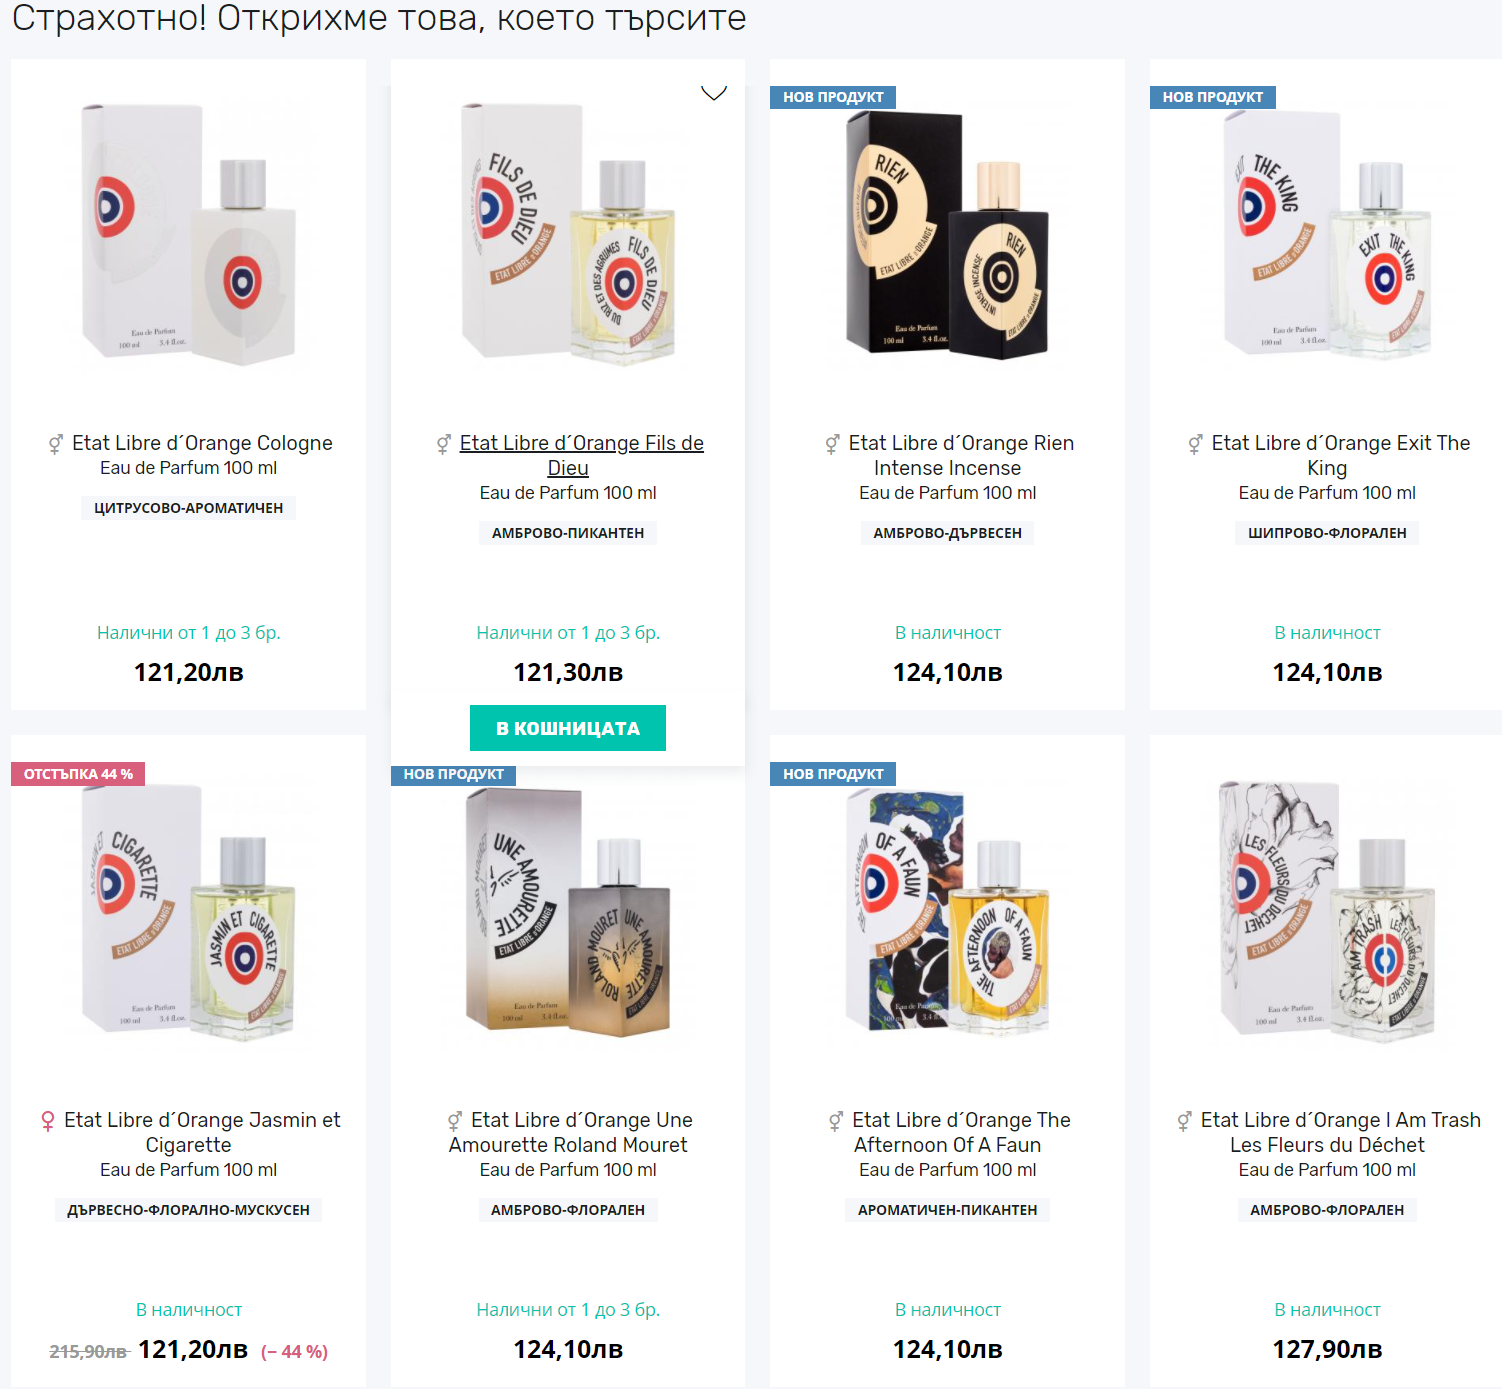Viewport: 1502px width, 1389px height.
Task: Click unisex icon beside Rien Intense Incense
Action: point(832,444)
